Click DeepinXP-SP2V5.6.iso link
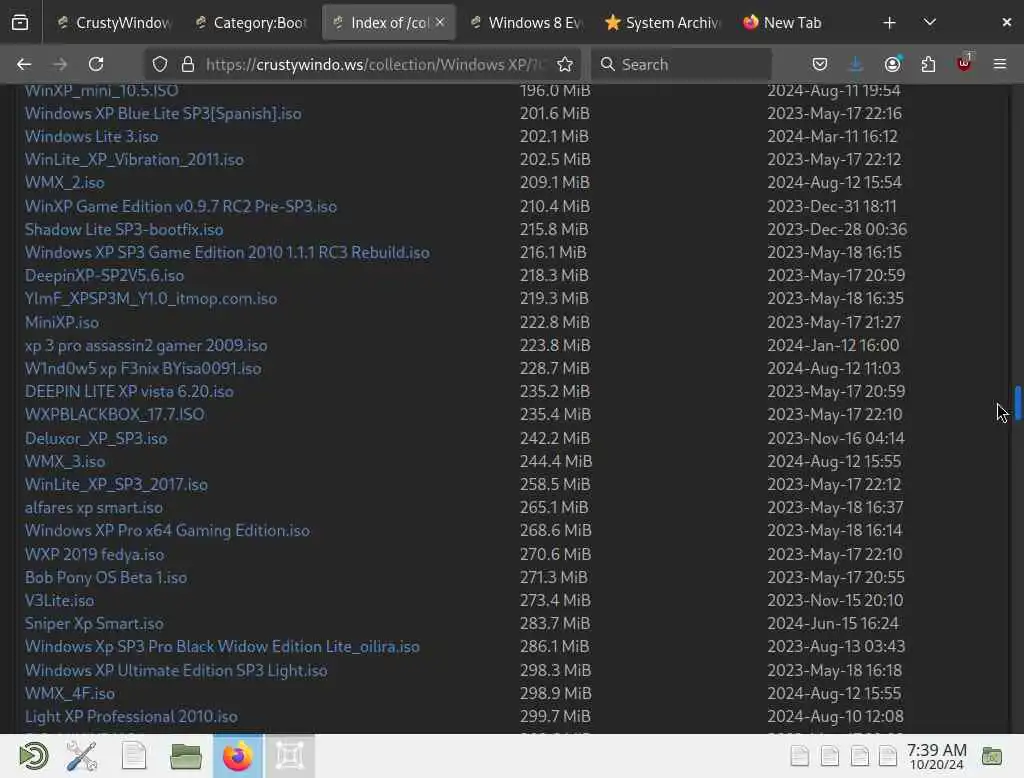Viewport: 1024px width, 778px height. coord(104,276)
